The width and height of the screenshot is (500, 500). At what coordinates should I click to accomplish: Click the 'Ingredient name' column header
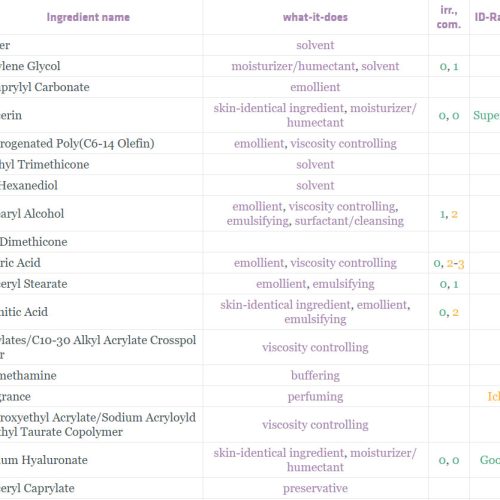coord(88,17)
